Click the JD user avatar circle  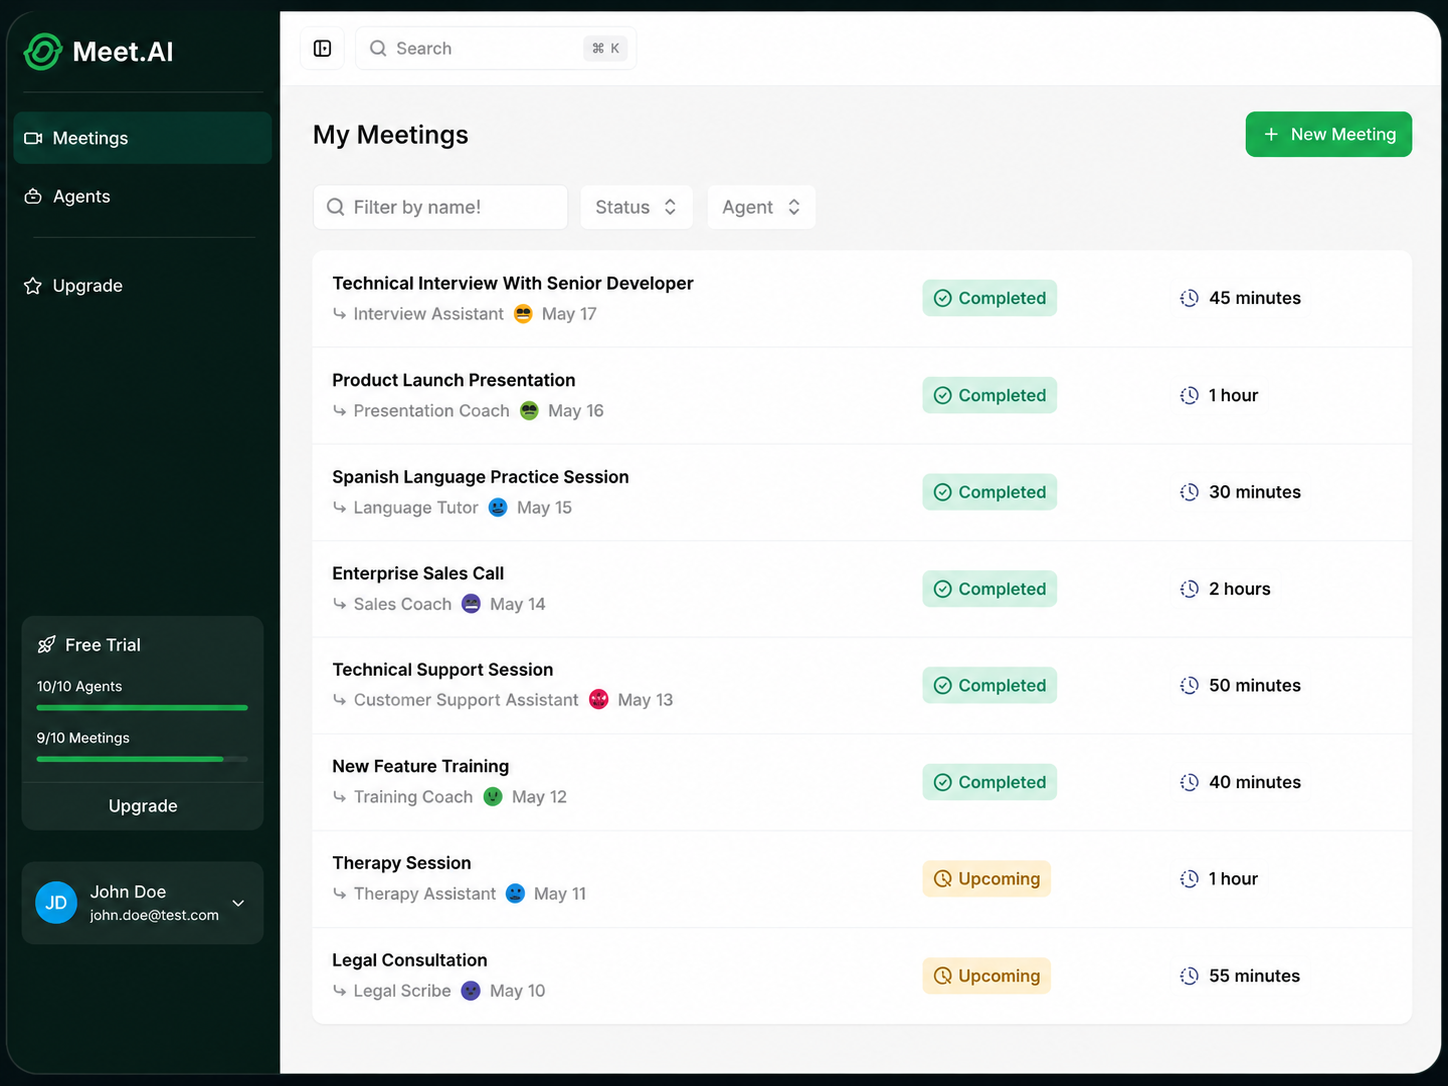(56, 903)
